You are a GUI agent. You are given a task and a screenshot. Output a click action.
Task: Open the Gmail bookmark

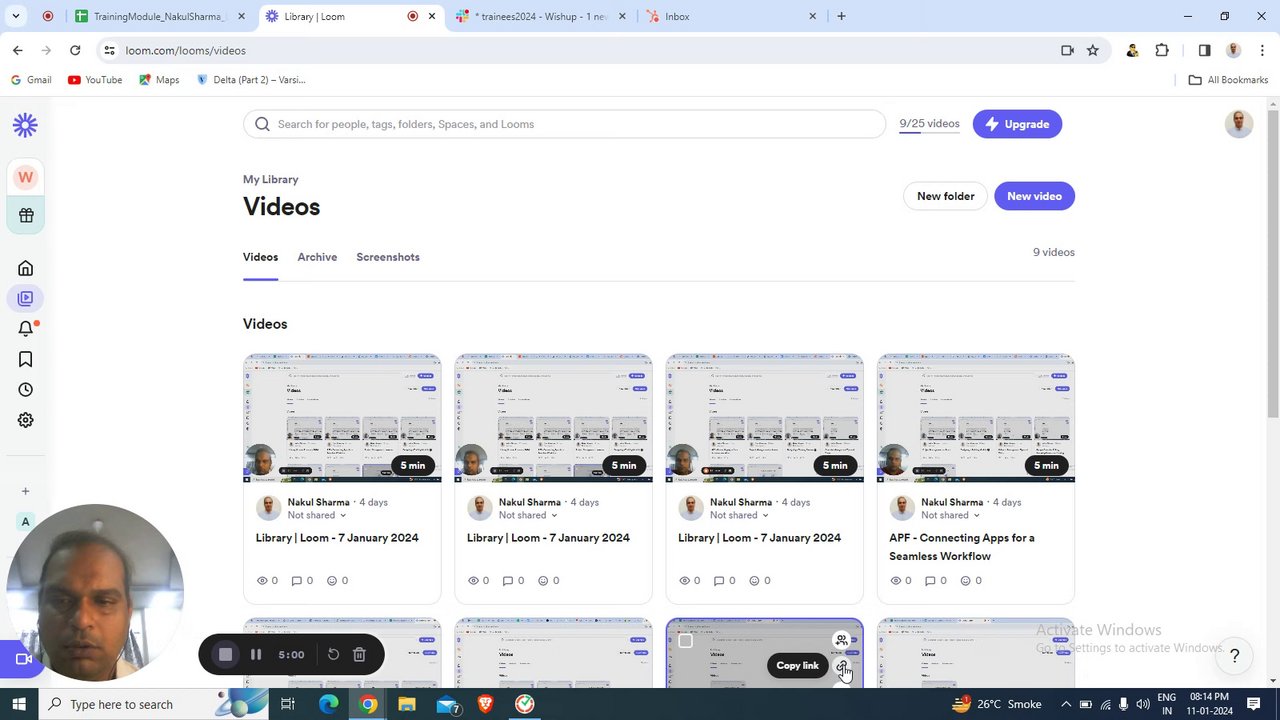click(x=31, y=80)
